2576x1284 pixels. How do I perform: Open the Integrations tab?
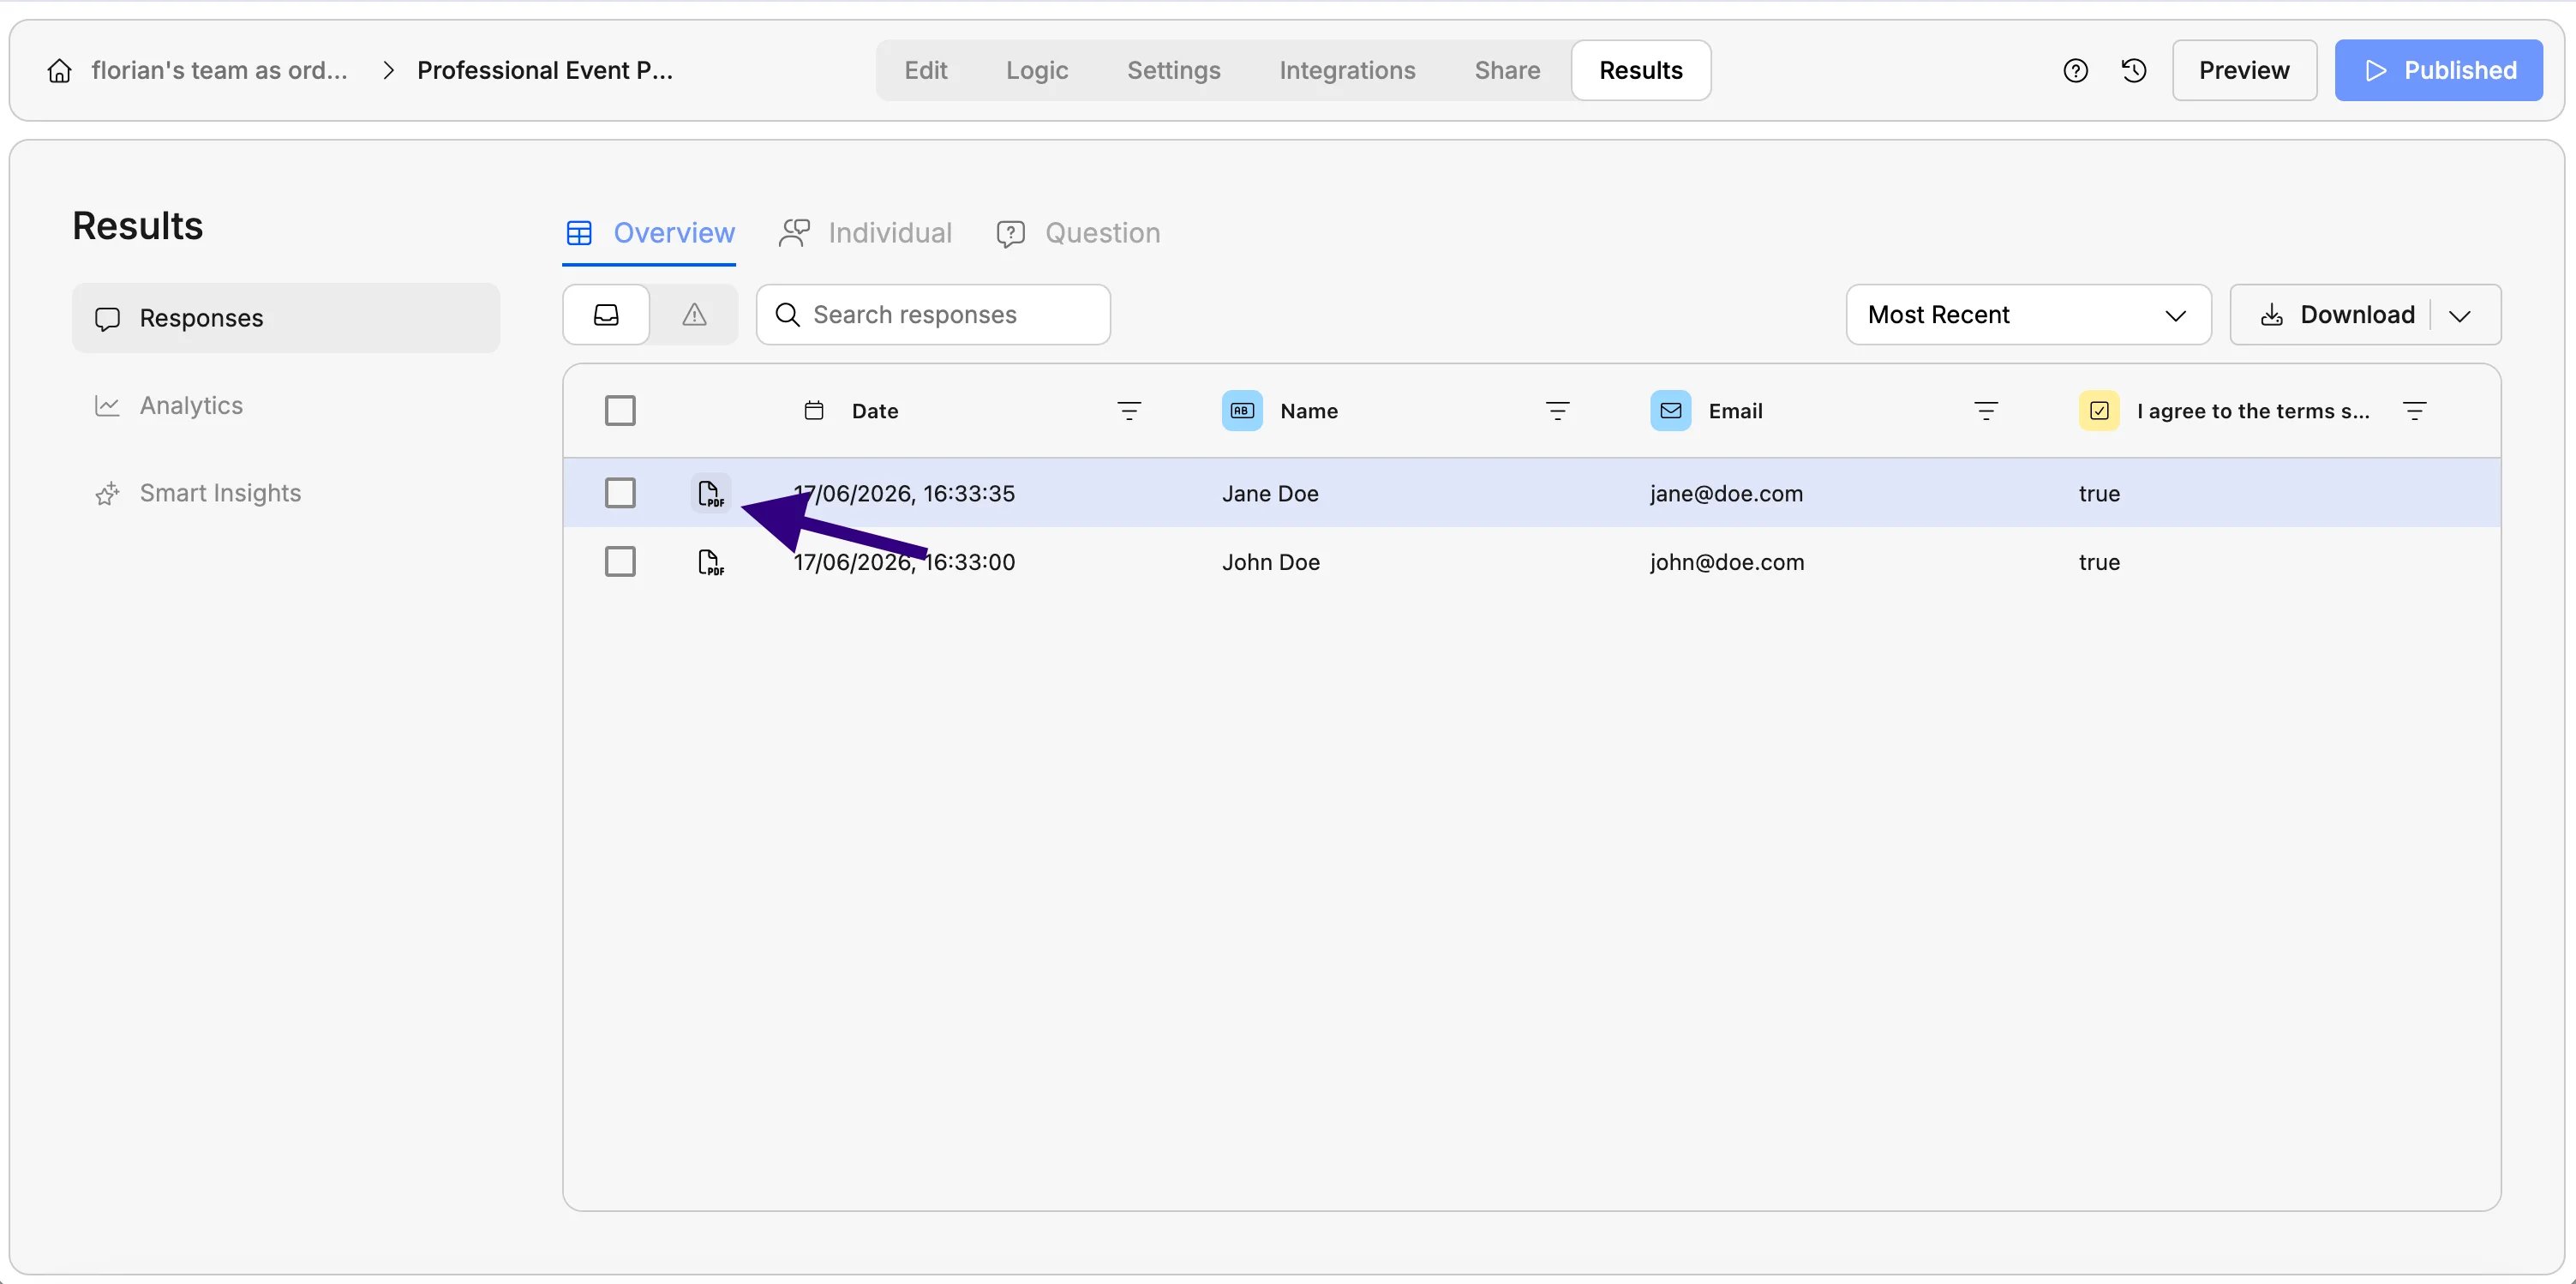click(1347, 71)
